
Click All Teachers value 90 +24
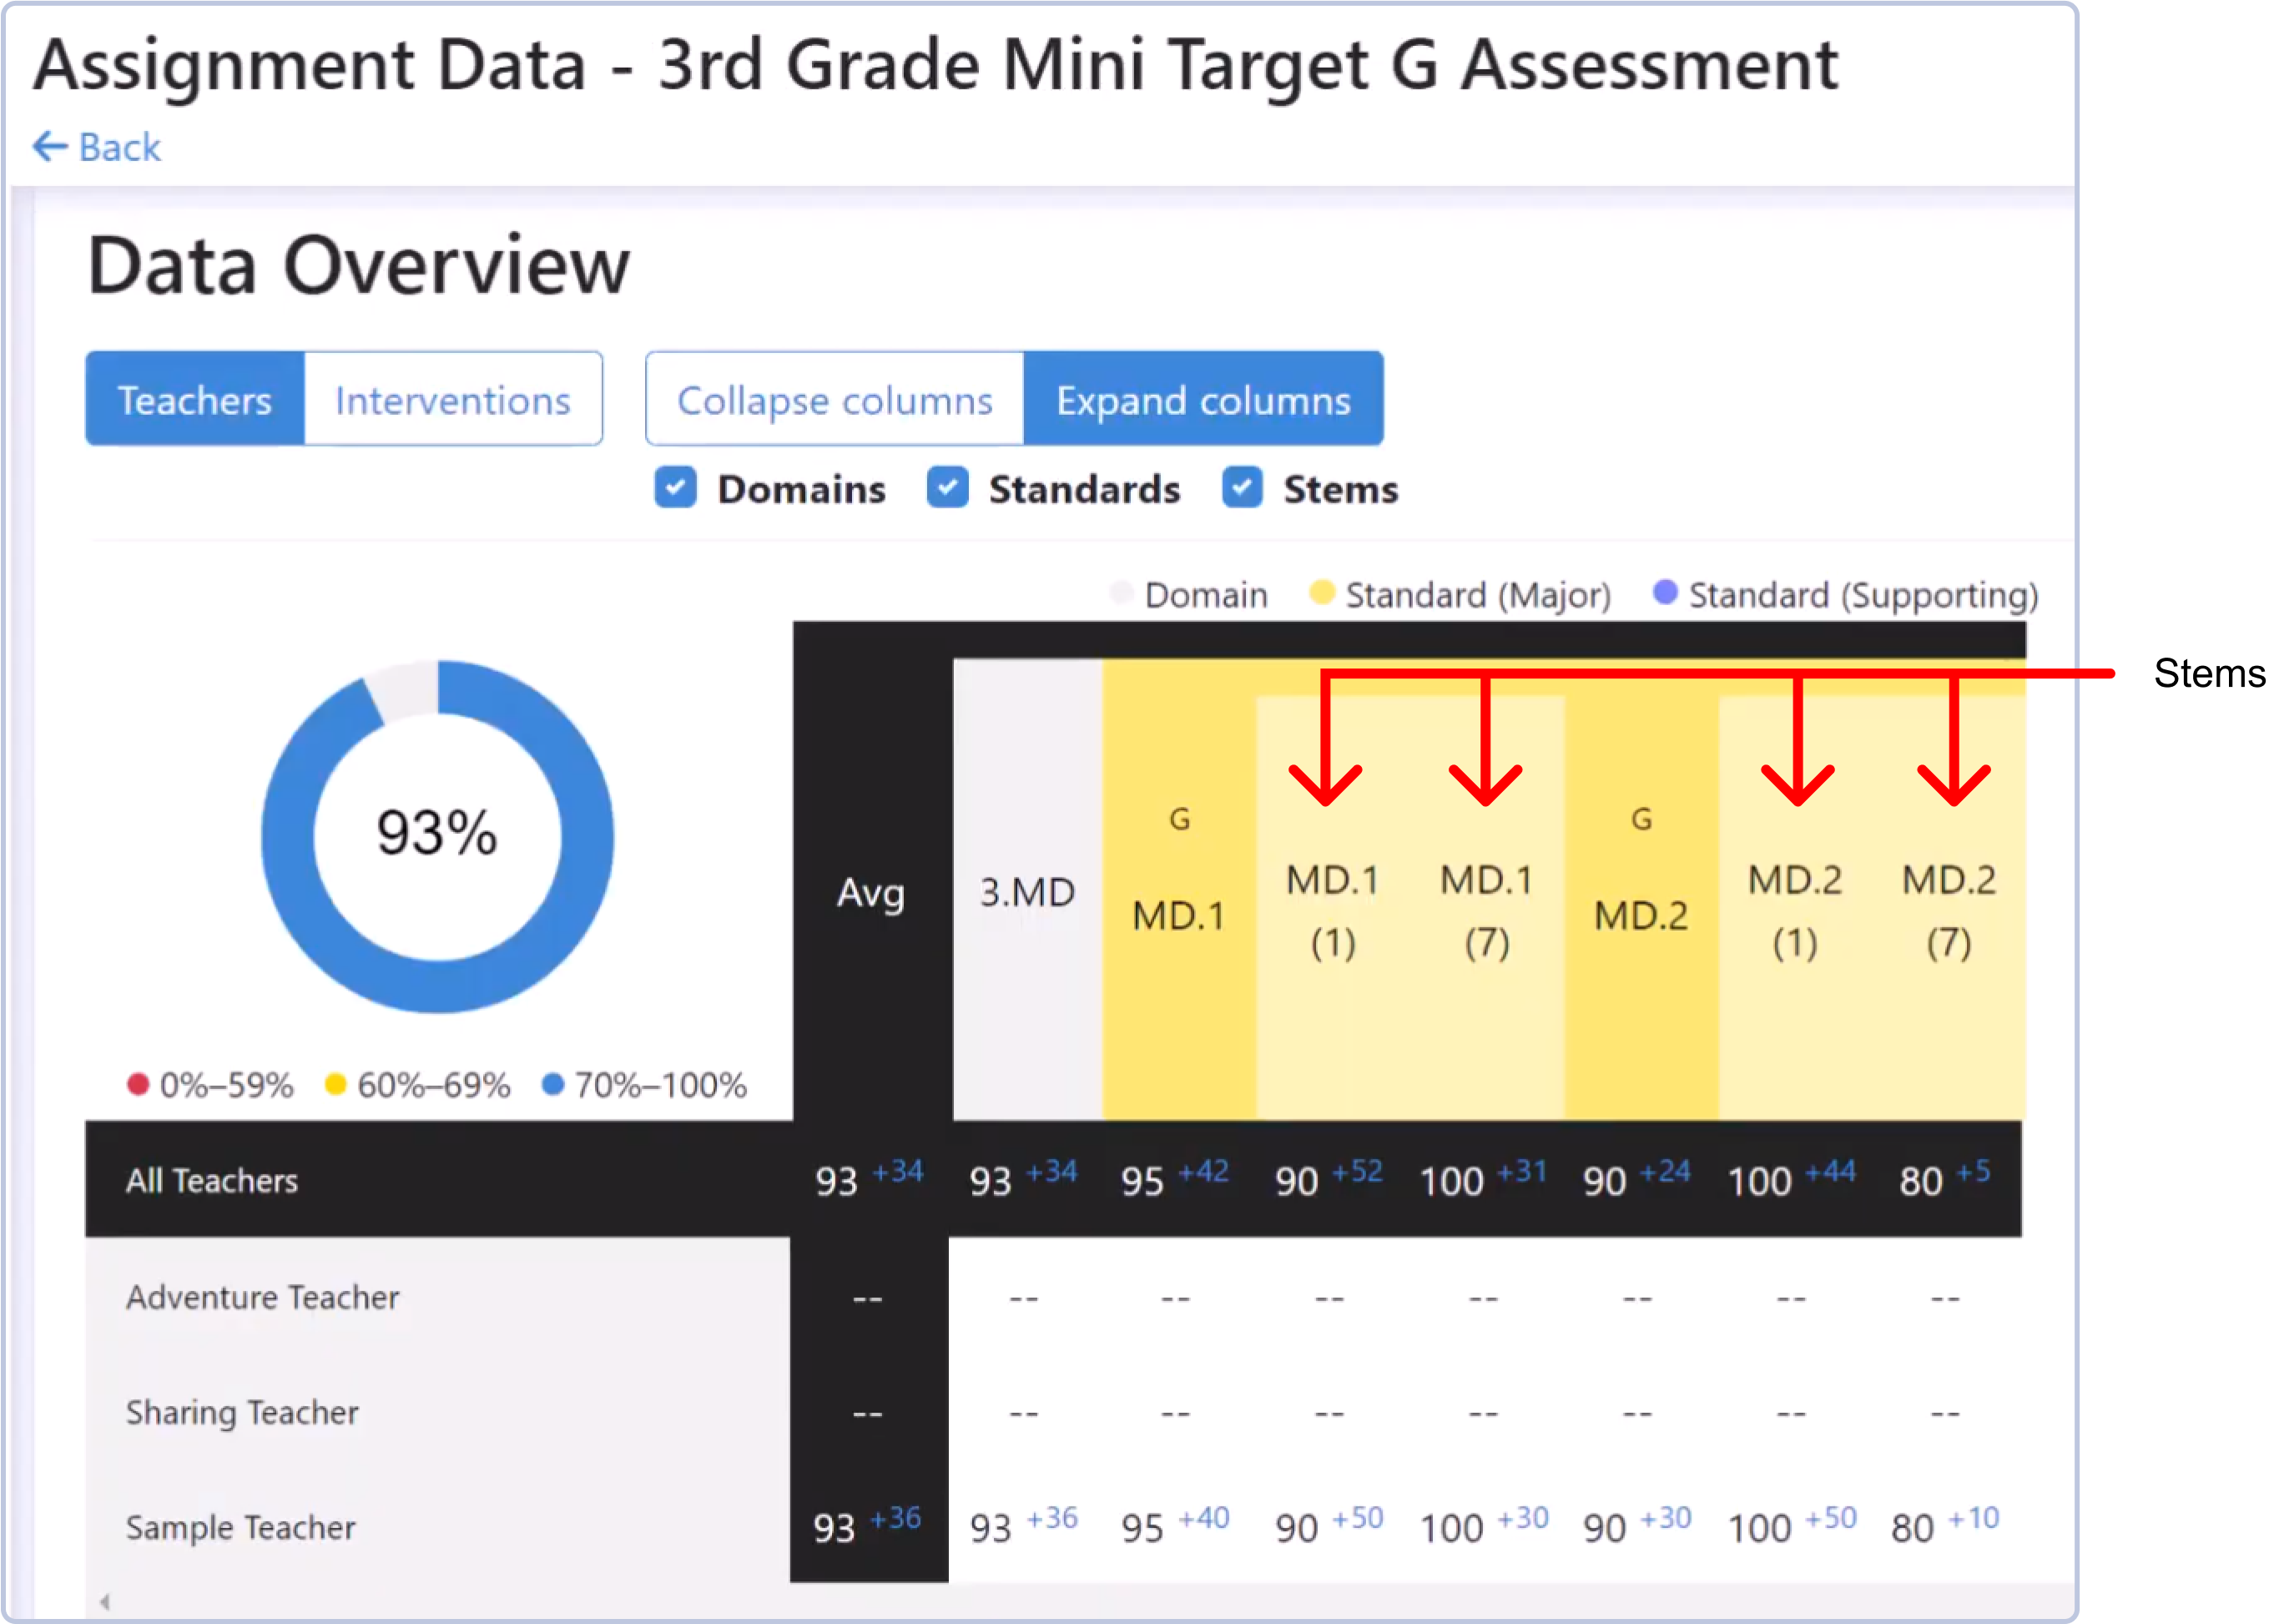[1637, 1179]
